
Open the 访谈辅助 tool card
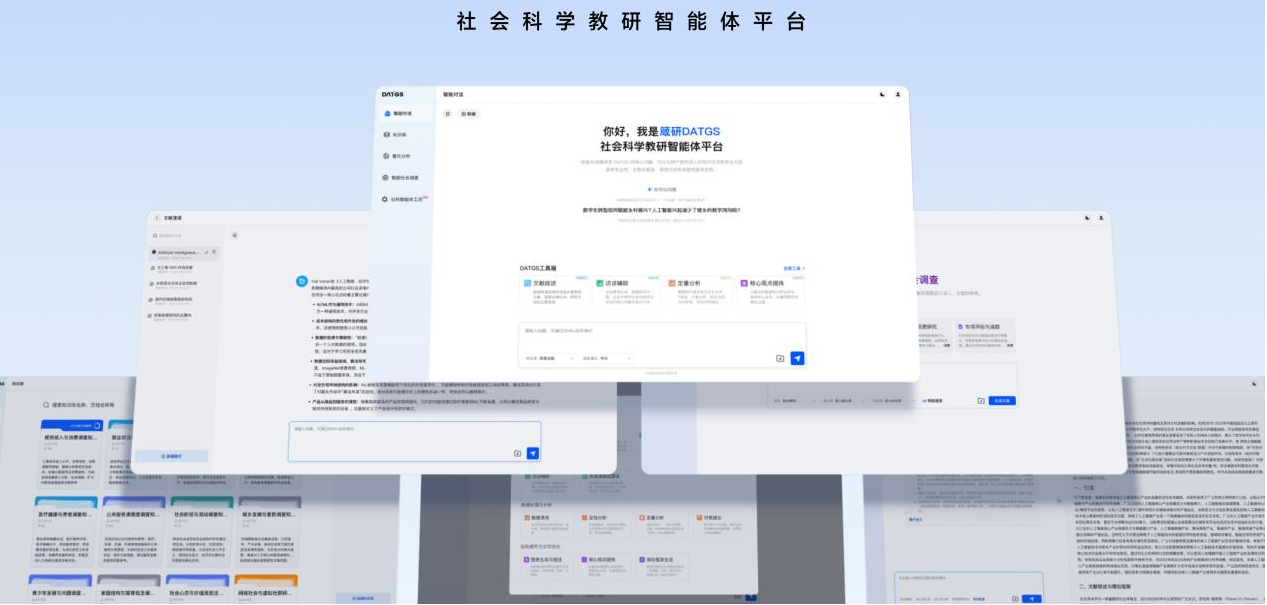(625, 290)
